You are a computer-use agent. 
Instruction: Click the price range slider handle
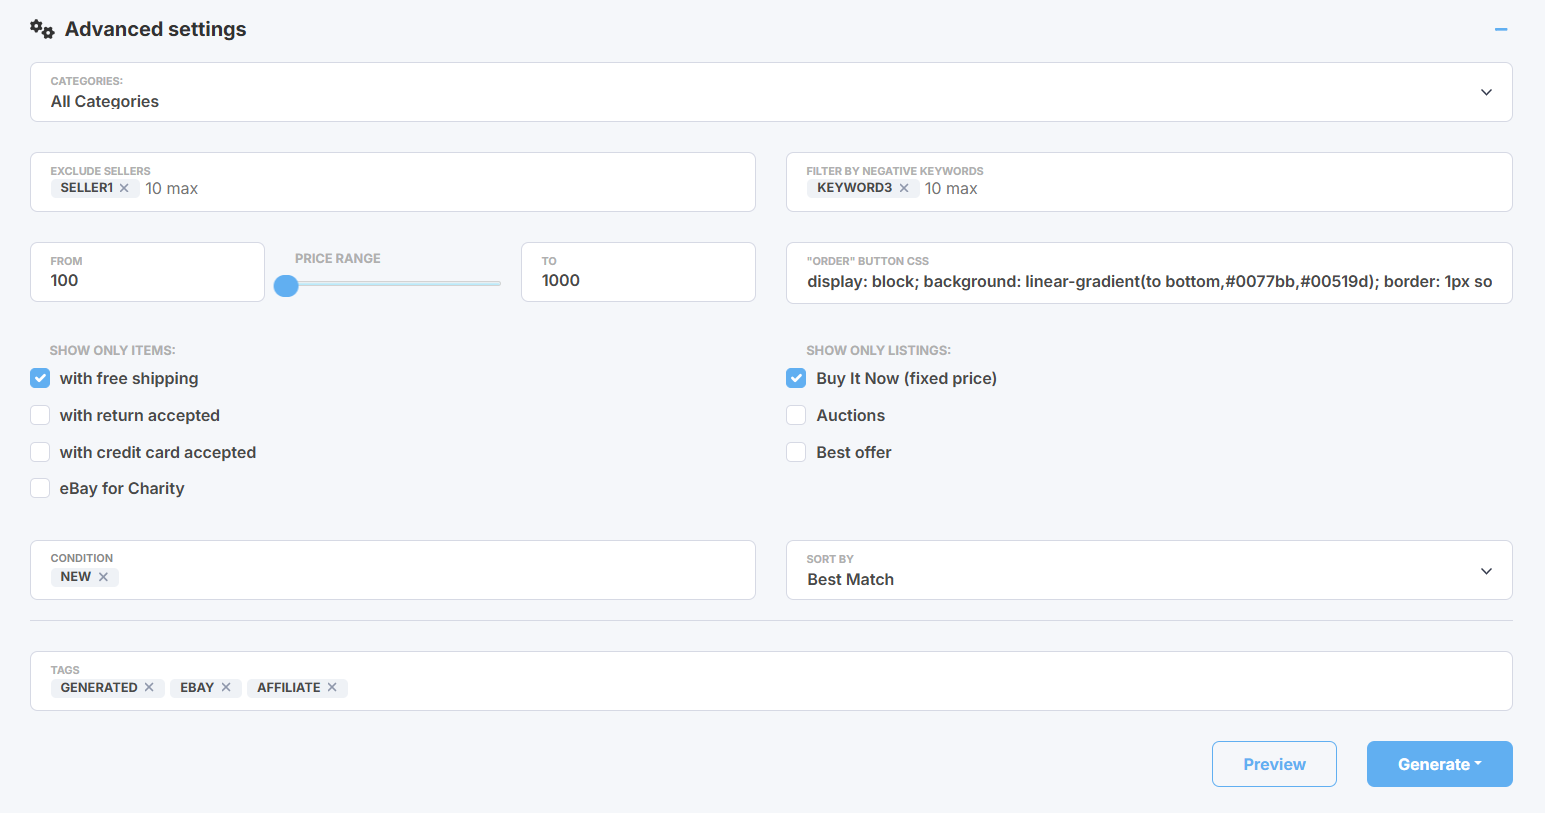tap(286, 286)
